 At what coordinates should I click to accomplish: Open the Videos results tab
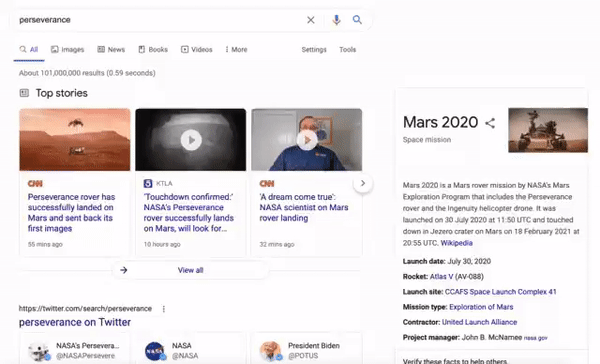197,49
